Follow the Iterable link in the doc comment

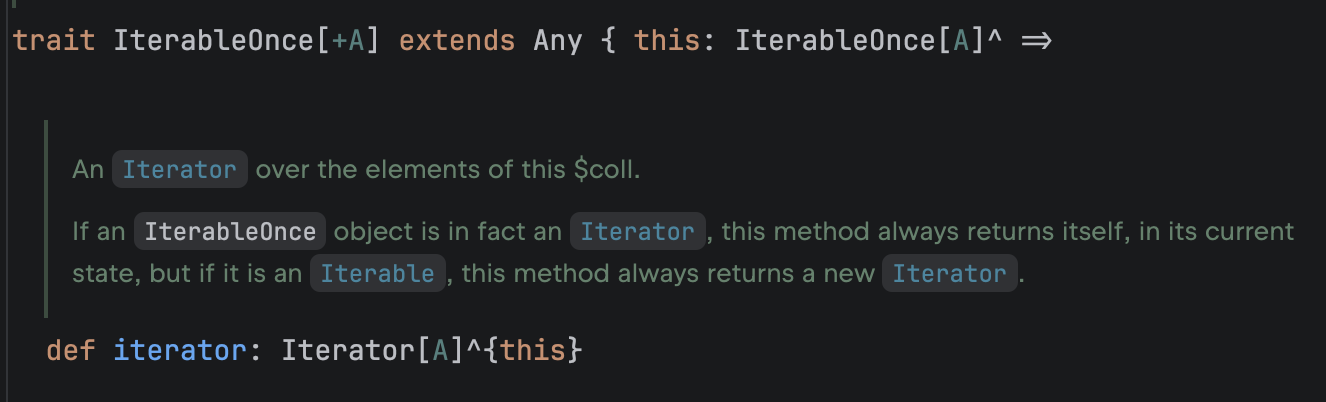pyautogui.click(x=376, y=274)
